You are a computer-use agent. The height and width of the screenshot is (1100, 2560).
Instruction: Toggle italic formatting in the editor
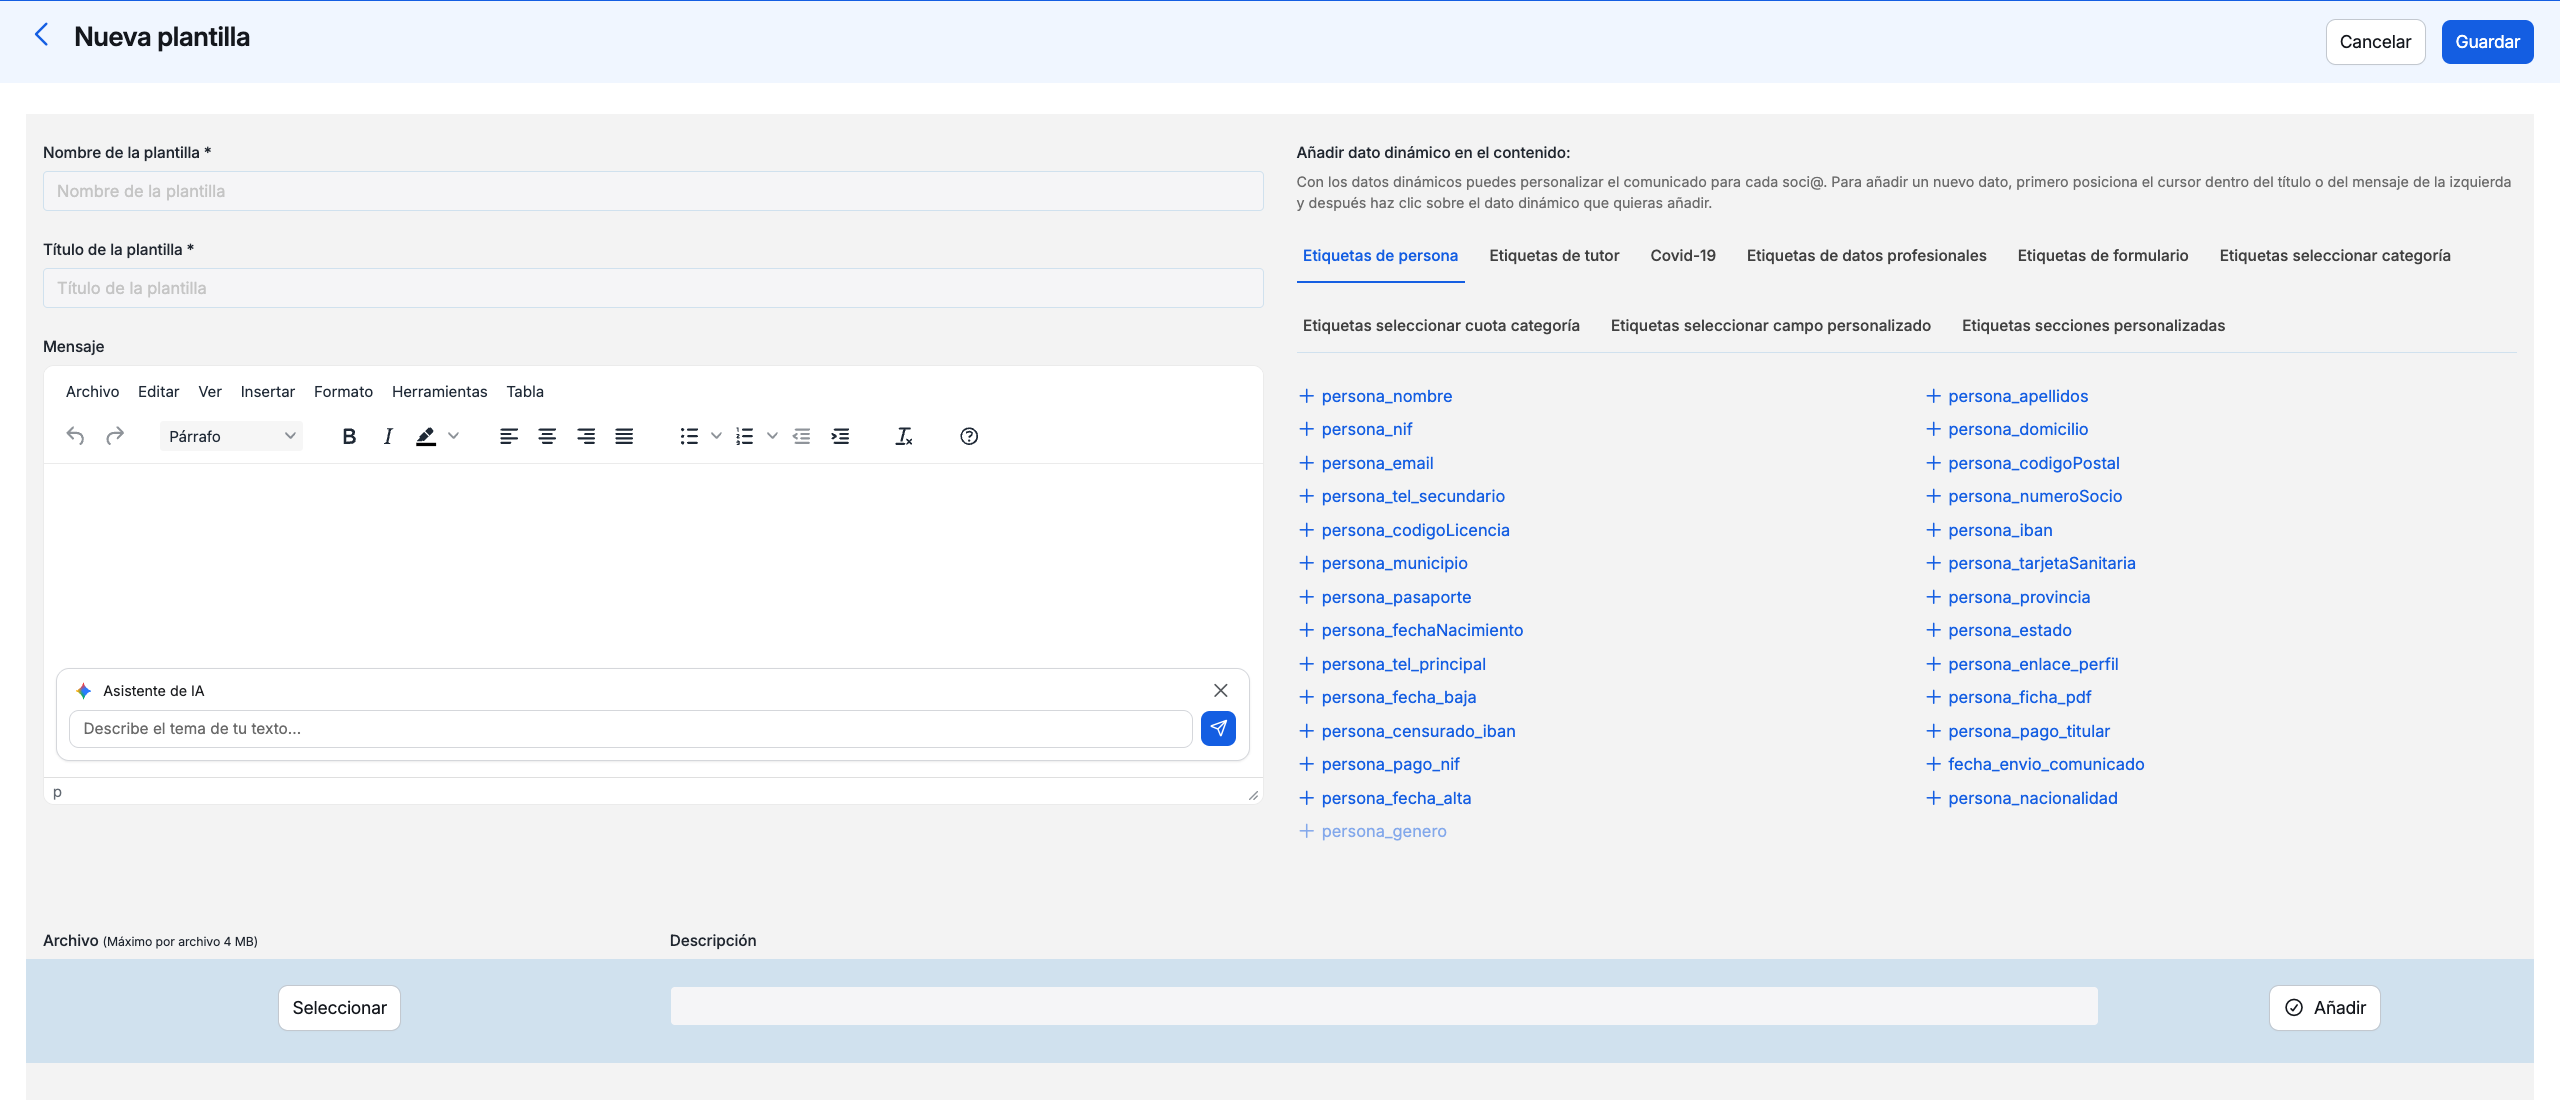click(388, 436)
